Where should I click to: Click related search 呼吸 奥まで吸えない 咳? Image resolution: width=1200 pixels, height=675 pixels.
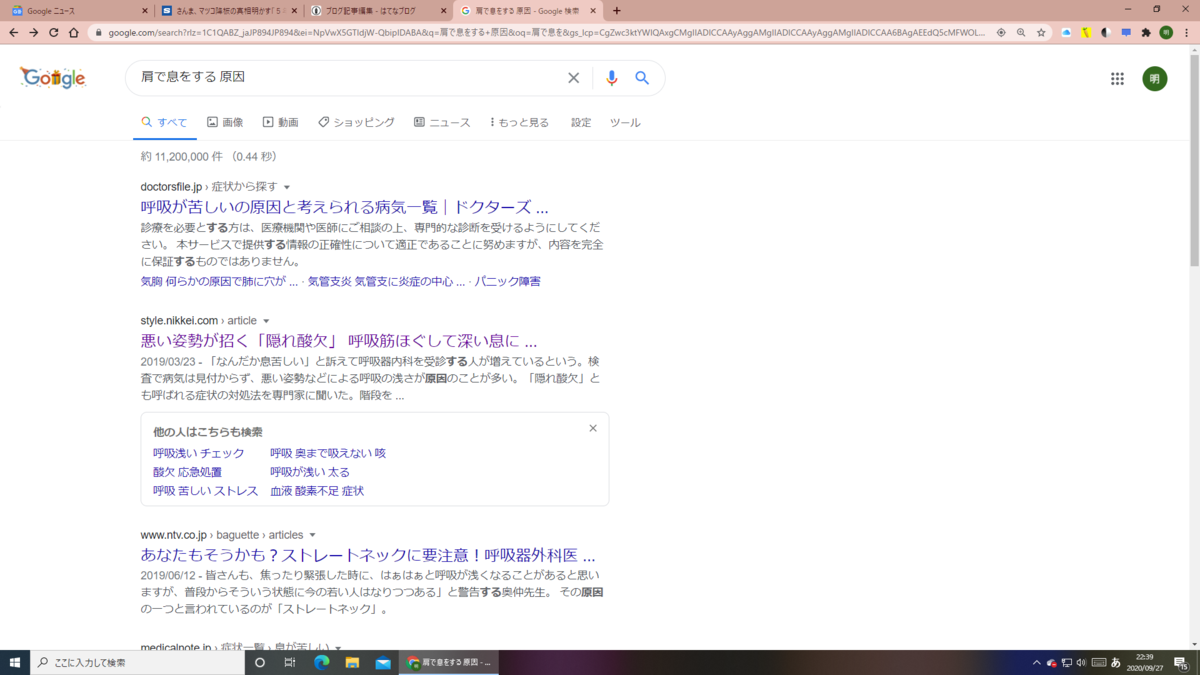pos(328,453)
